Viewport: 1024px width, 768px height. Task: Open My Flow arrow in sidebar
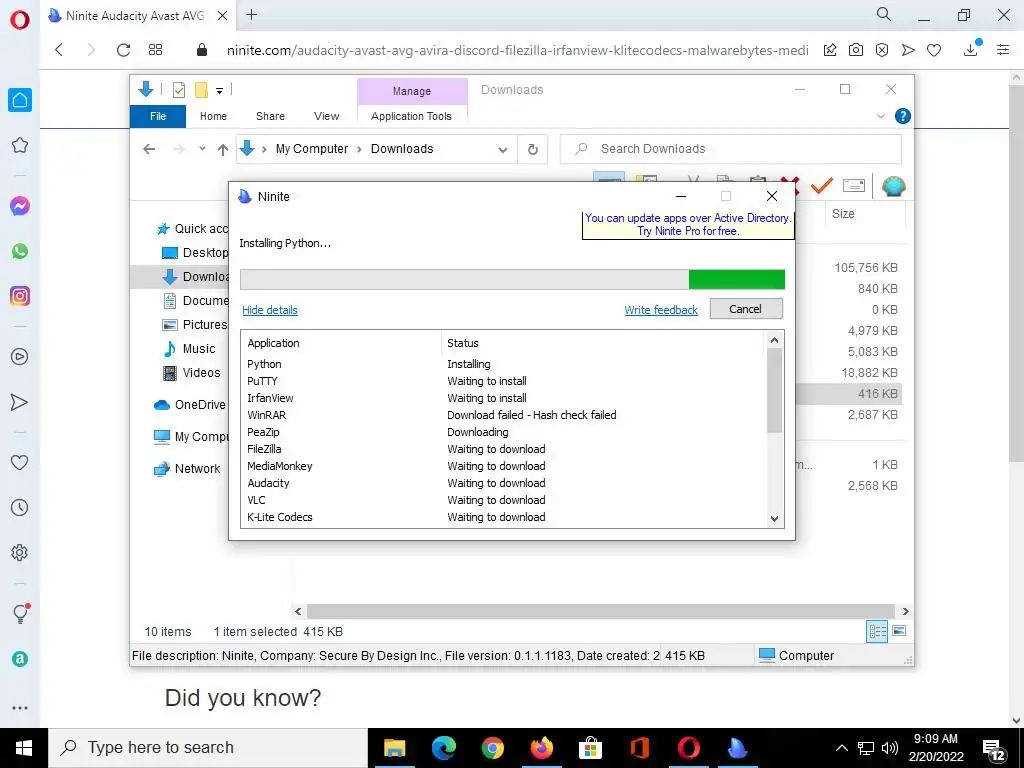click(x=20, y=402)
